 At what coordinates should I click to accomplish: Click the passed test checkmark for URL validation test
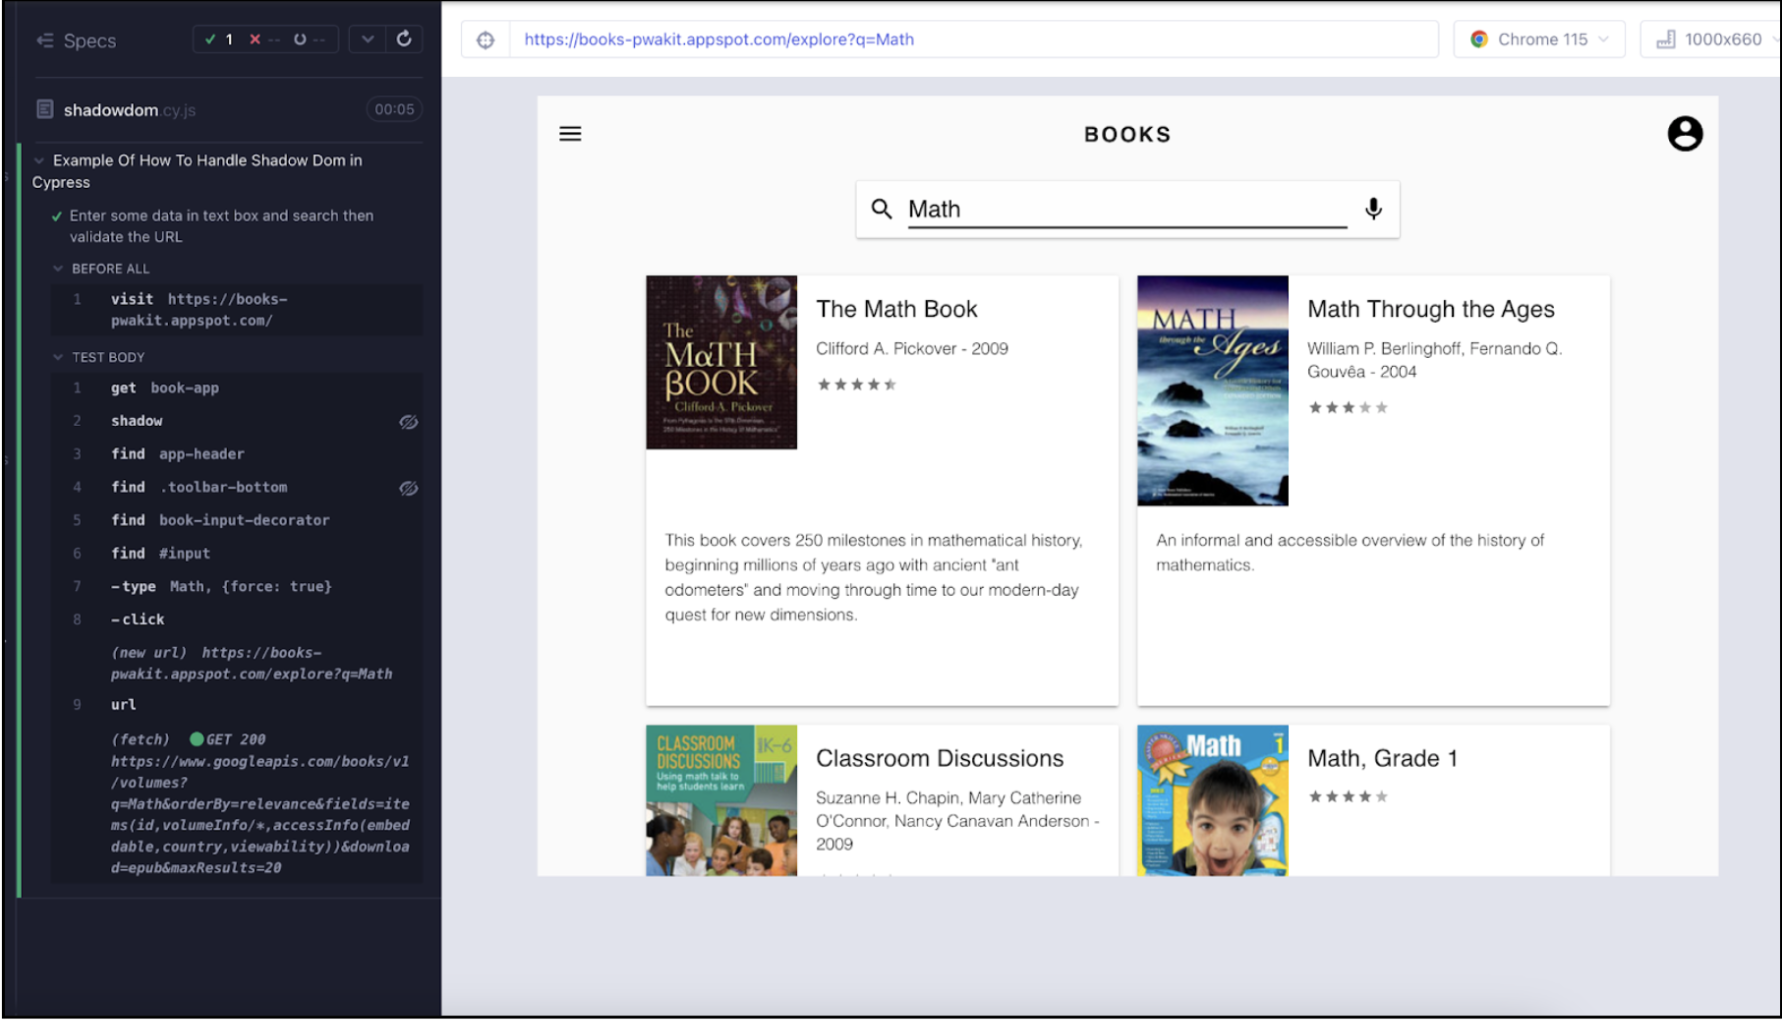(57, 216)
